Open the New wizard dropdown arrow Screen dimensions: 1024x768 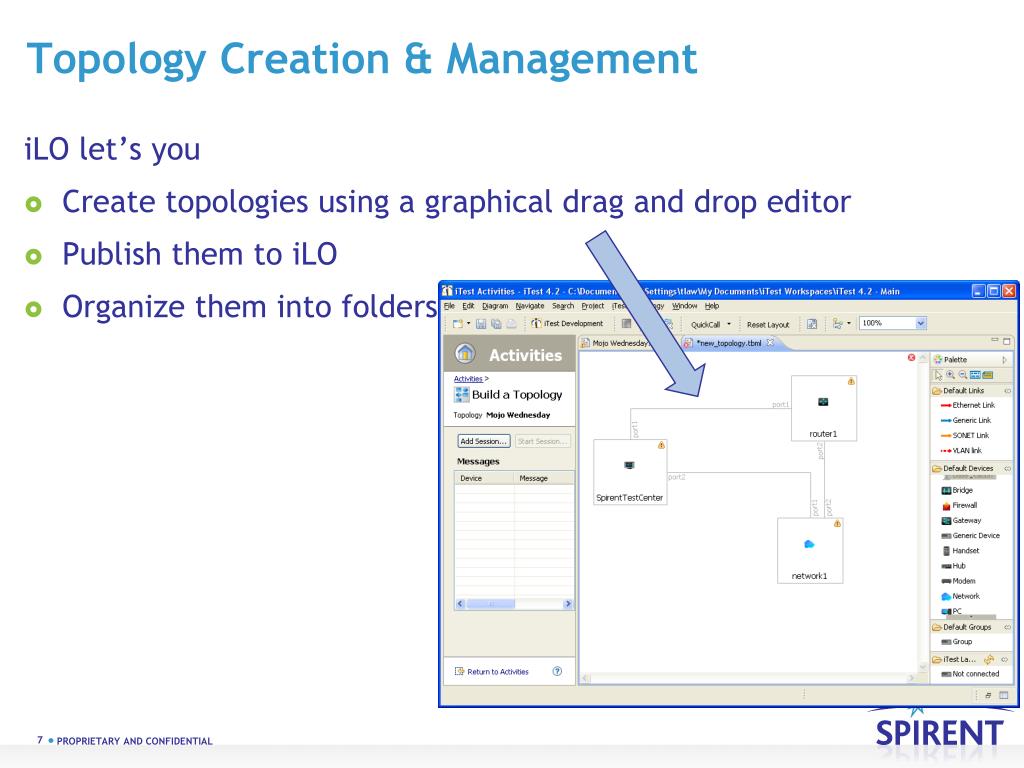468,323
